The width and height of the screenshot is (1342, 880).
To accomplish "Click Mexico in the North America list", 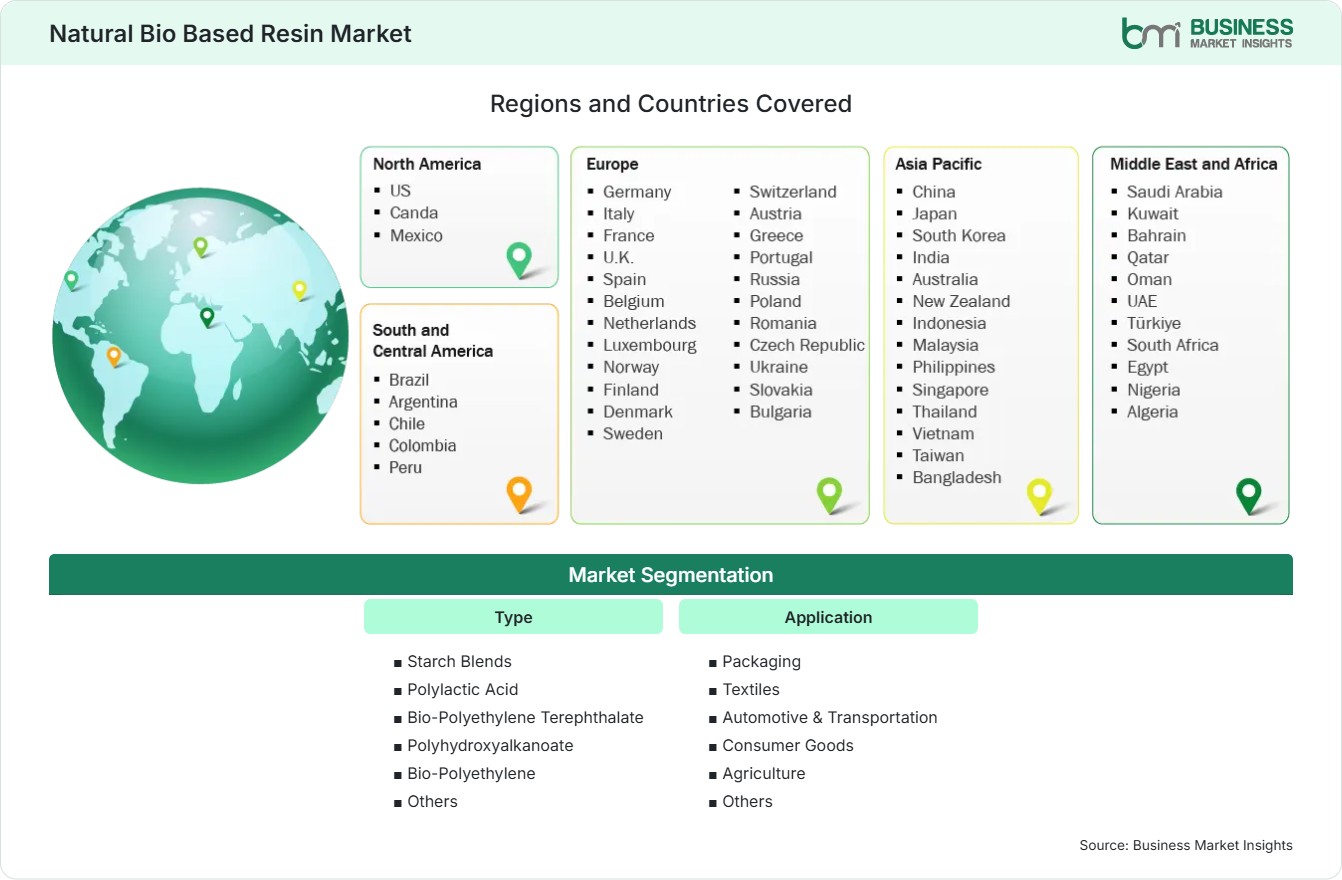I will 416,235.
